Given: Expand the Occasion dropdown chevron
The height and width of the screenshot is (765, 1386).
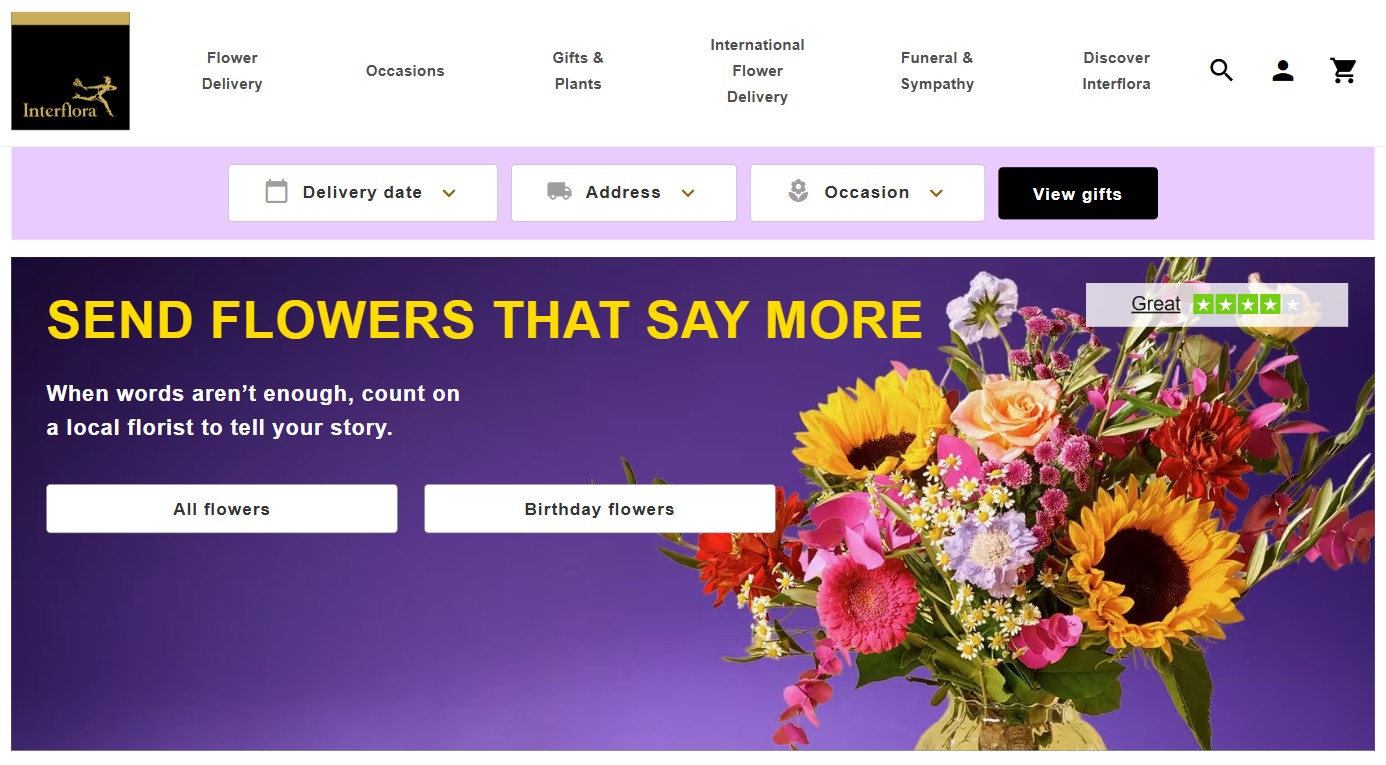Looking at the screenshot, I should click(x=936, y=193).
